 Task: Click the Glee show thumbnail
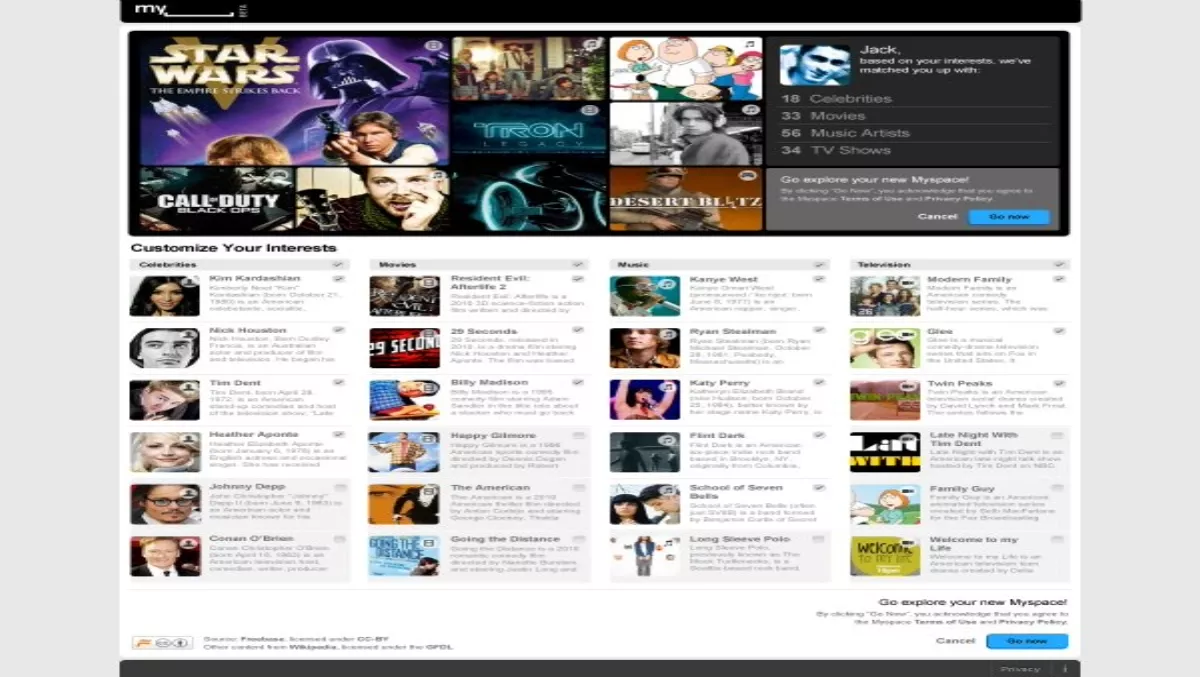[885, 348]
